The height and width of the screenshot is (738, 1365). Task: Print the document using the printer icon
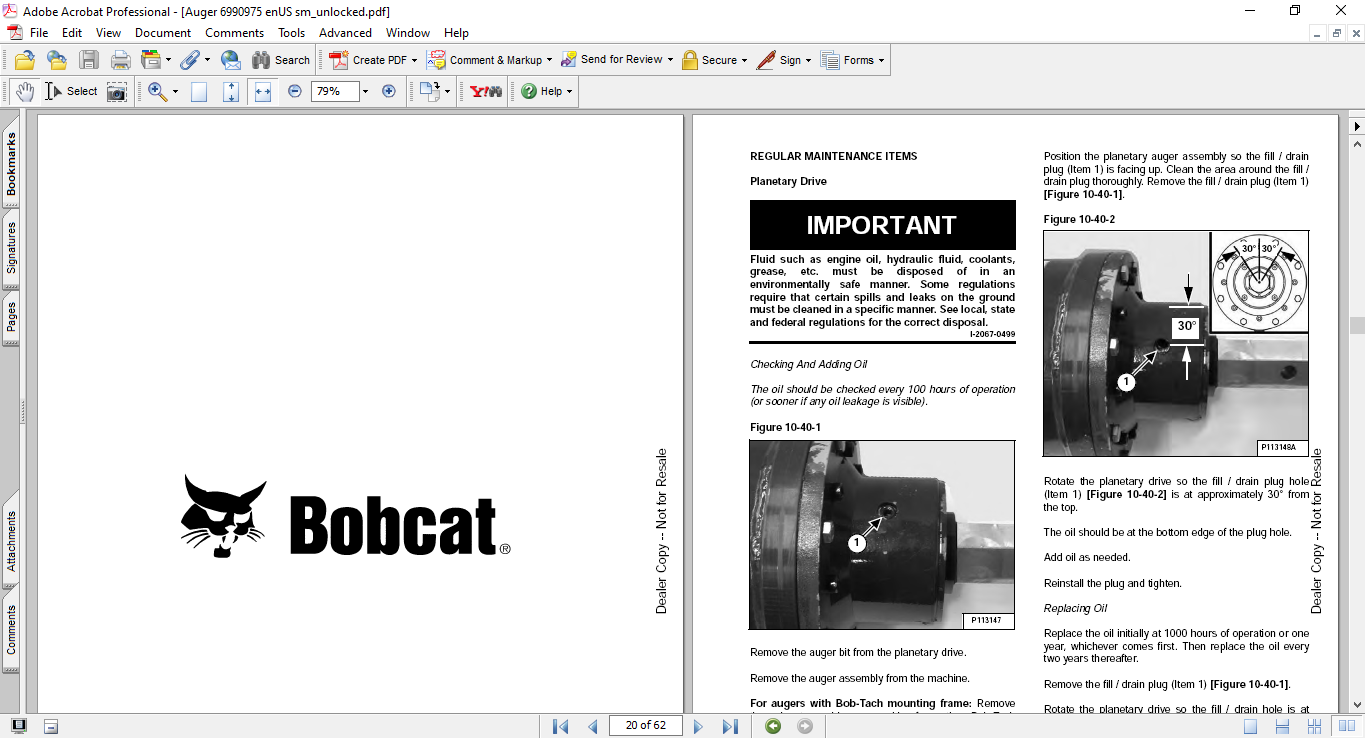pos(120,60)
